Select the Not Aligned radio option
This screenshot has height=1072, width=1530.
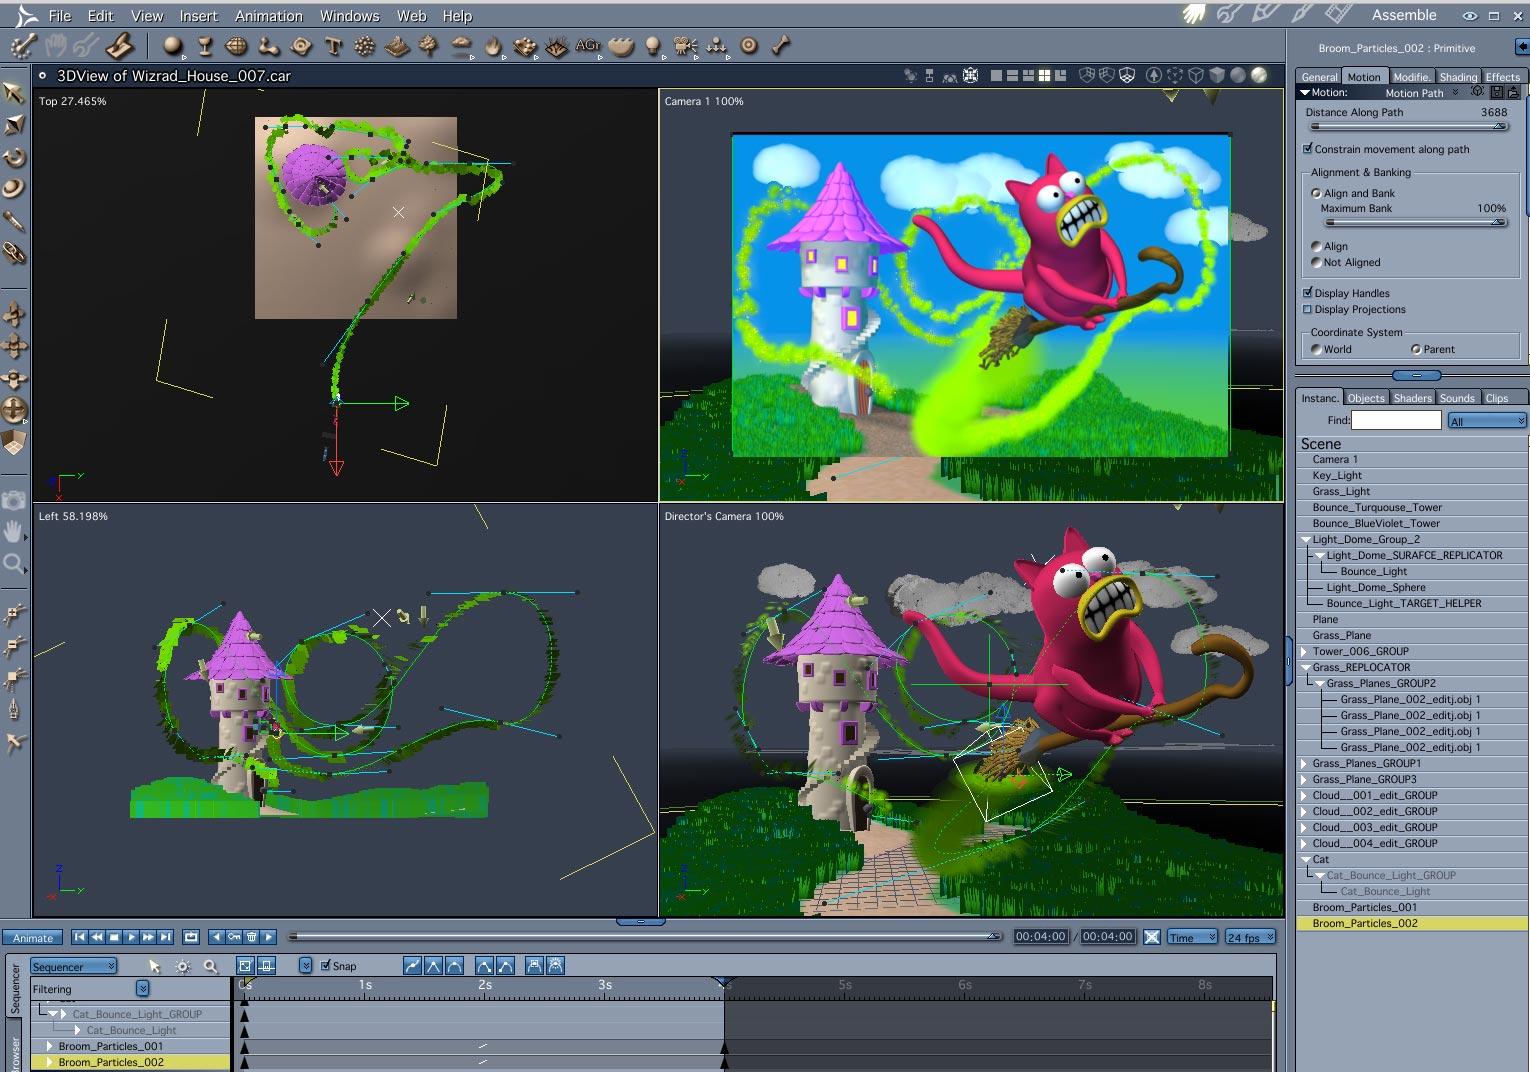pos(1316,262)
